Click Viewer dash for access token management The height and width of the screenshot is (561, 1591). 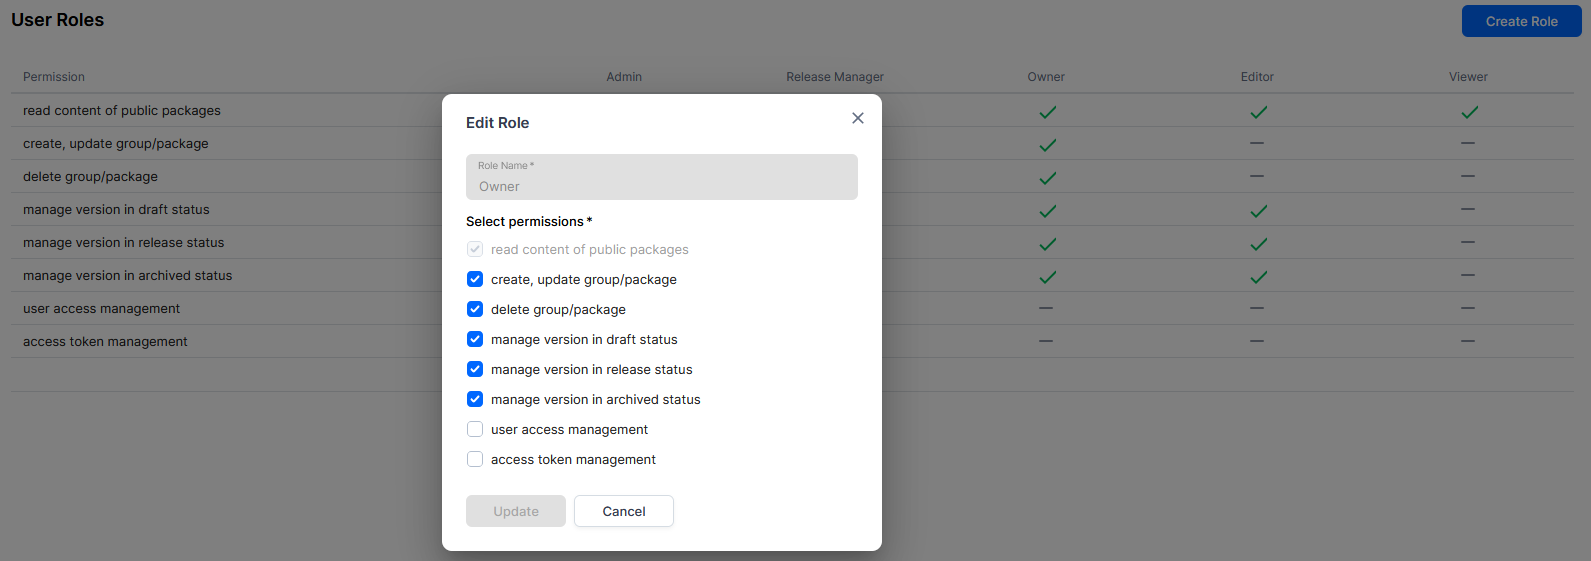1468,341
